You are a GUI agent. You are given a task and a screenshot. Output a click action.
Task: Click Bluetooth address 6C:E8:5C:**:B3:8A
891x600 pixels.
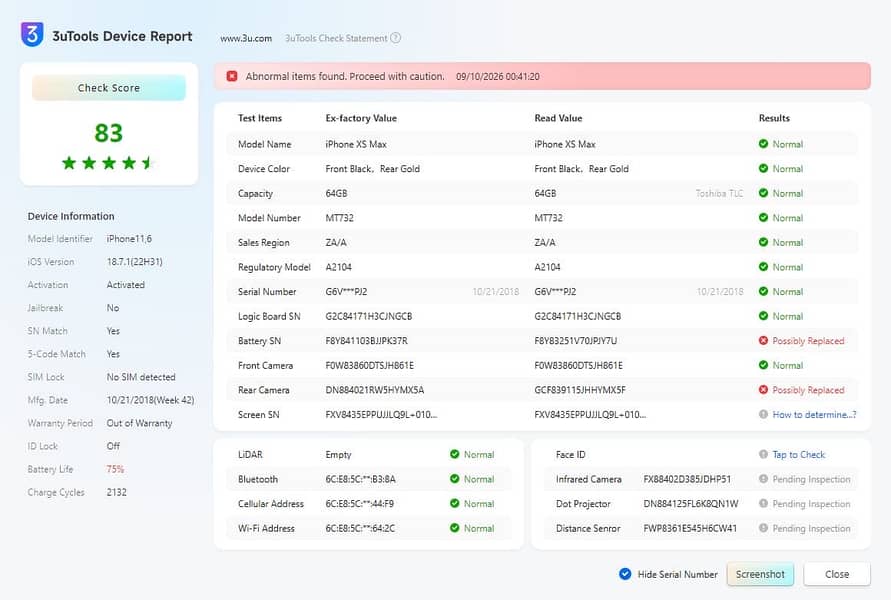360,479
